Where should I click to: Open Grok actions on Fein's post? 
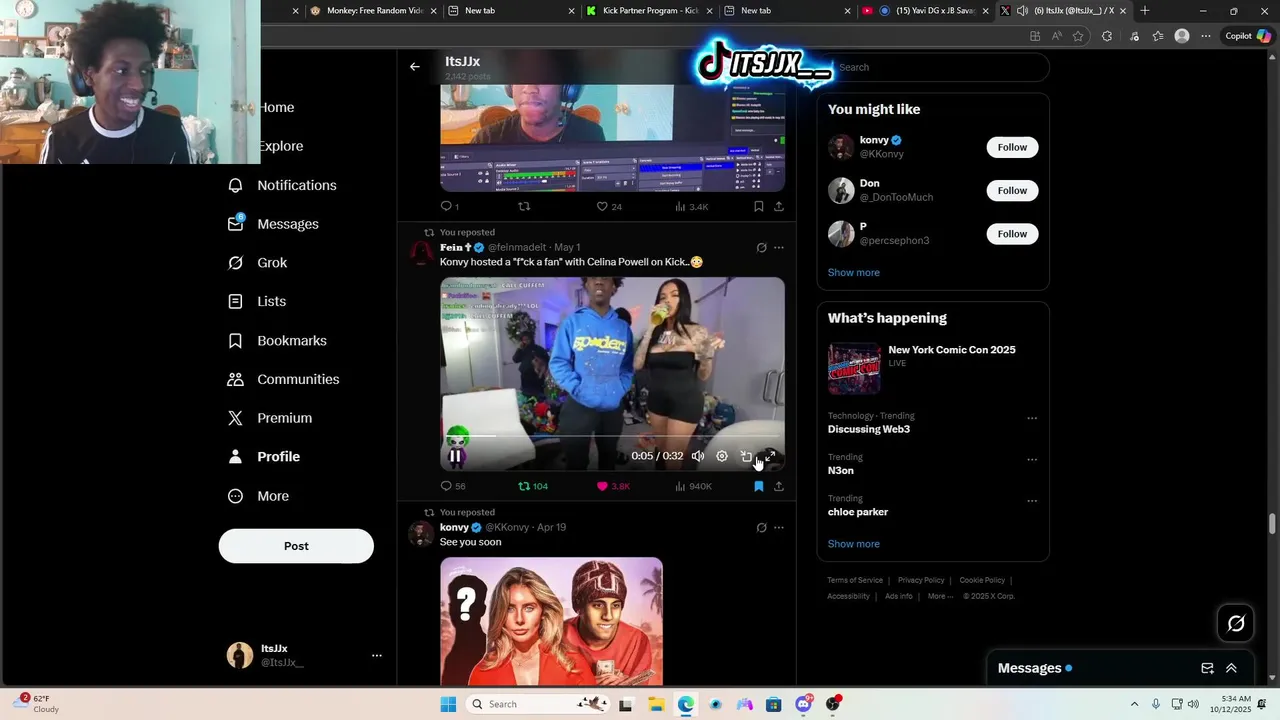point(761,247)
